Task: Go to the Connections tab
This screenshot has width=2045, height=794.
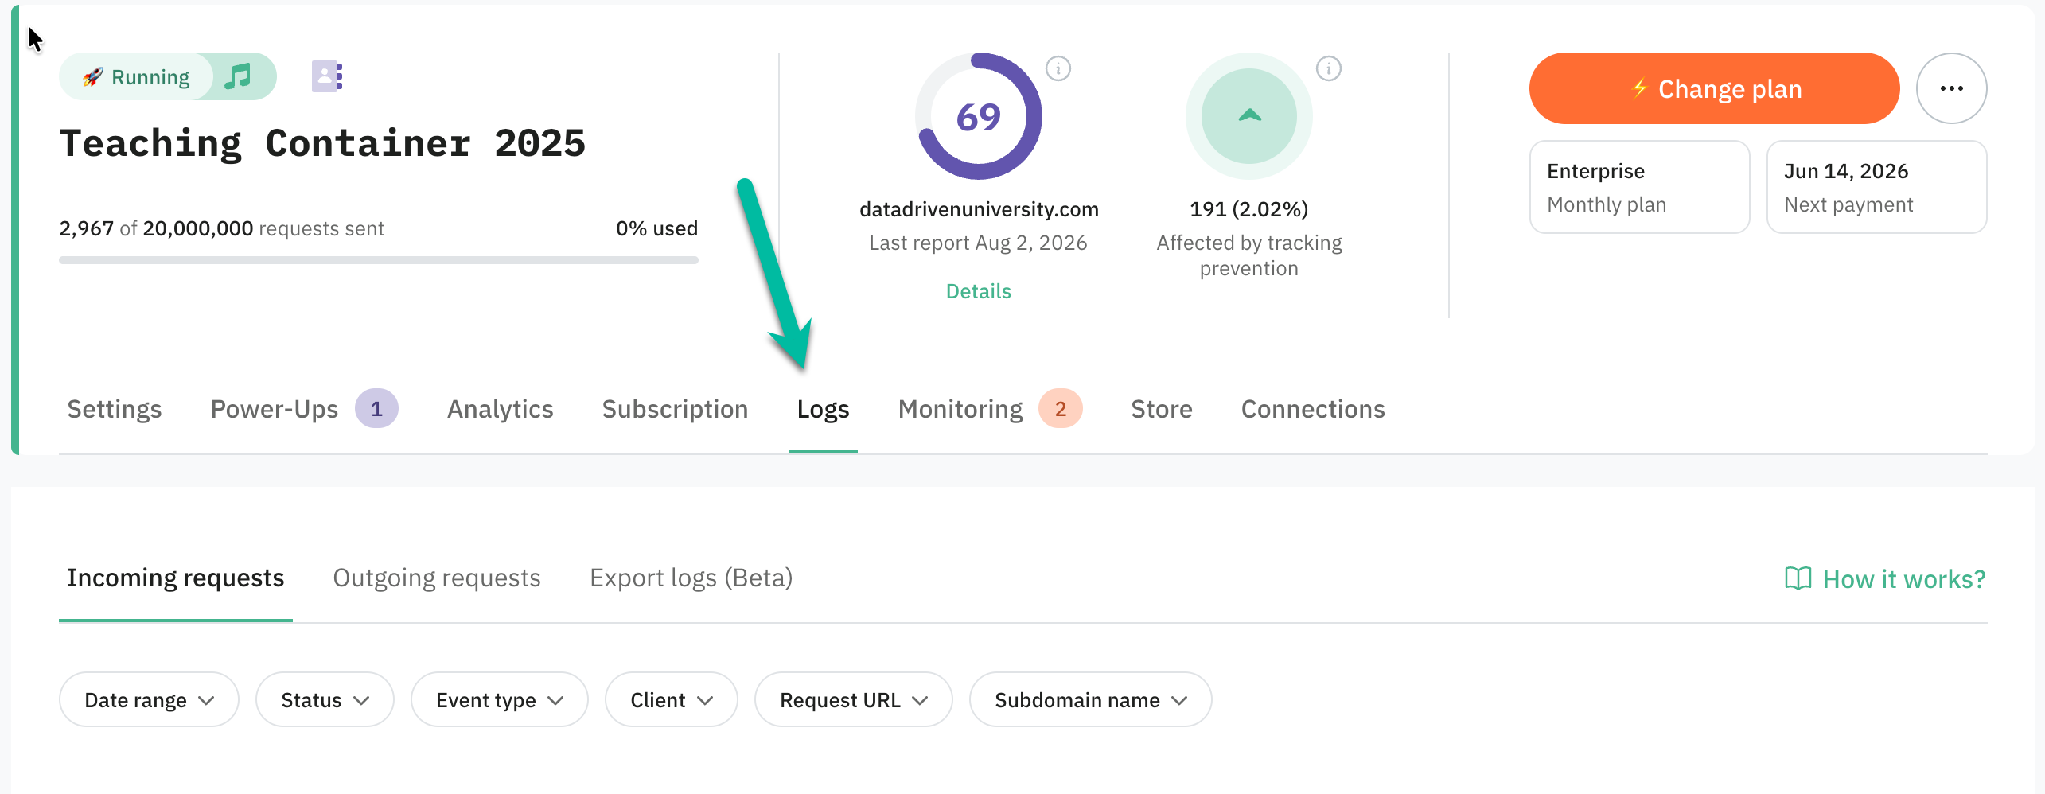Action: [1313, 409]
